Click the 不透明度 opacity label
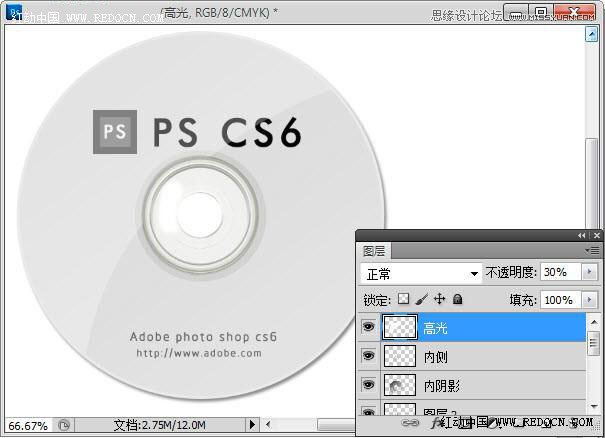The width and height of the screenshot is (605, 438). tap(511, 272)
